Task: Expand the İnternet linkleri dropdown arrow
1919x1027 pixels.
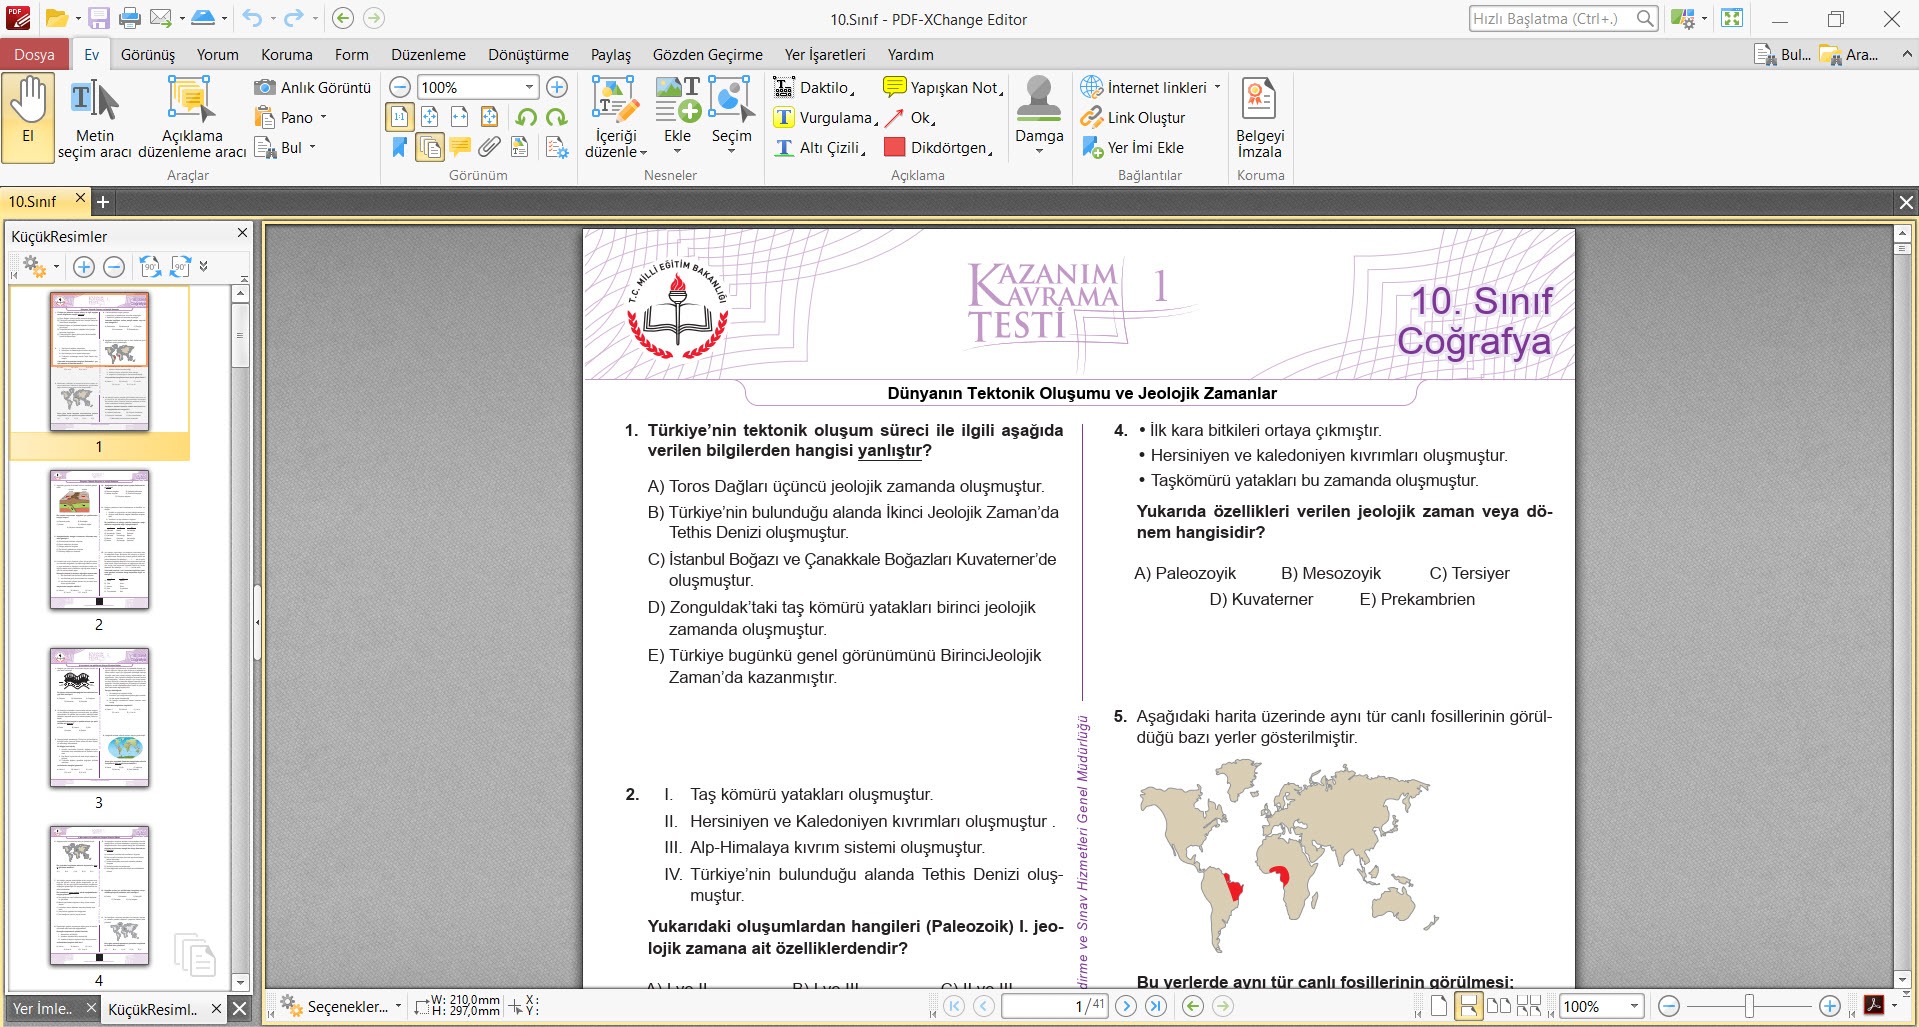Action: click(x=1217, y=88)
